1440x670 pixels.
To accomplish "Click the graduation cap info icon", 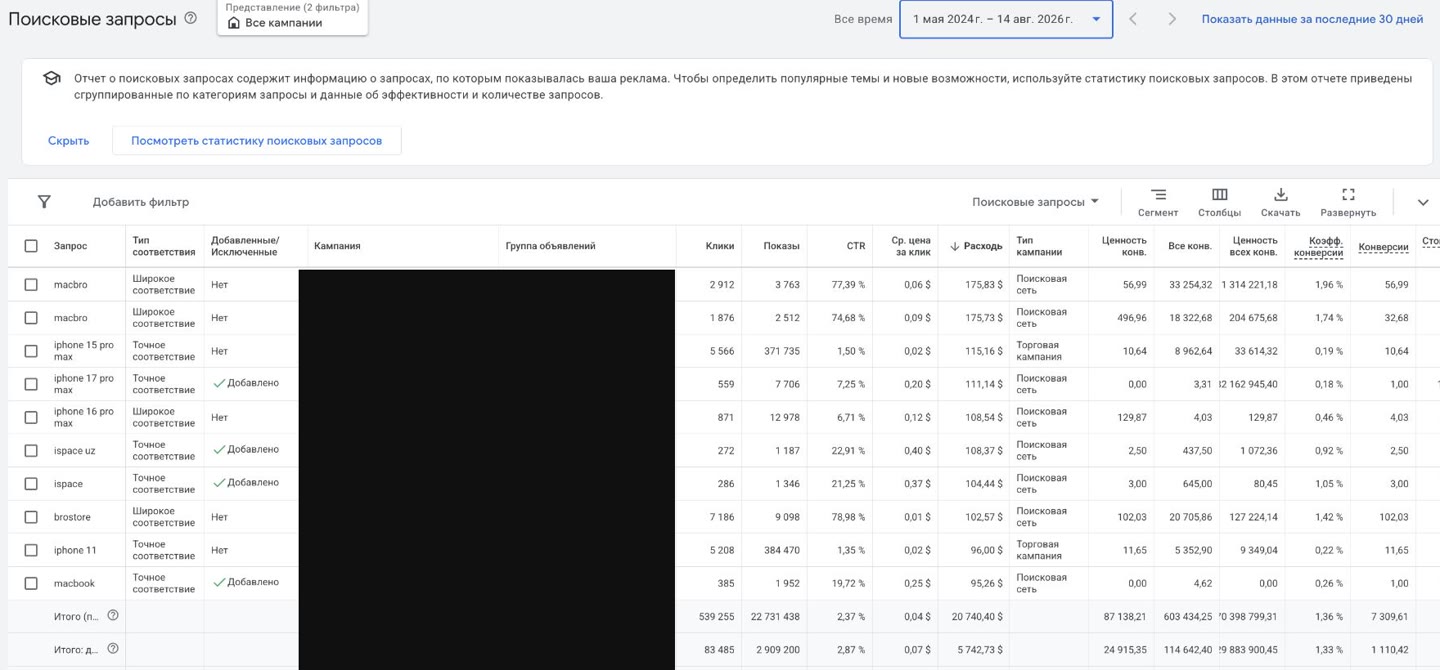I will click(51, 78).
